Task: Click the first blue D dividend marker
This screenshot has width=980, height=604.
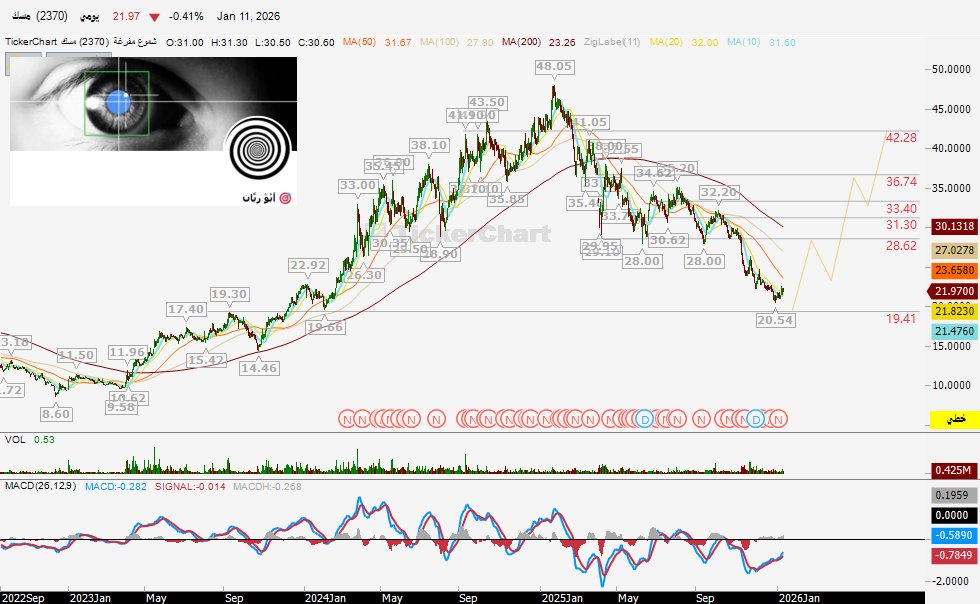Action: [645, 418]
